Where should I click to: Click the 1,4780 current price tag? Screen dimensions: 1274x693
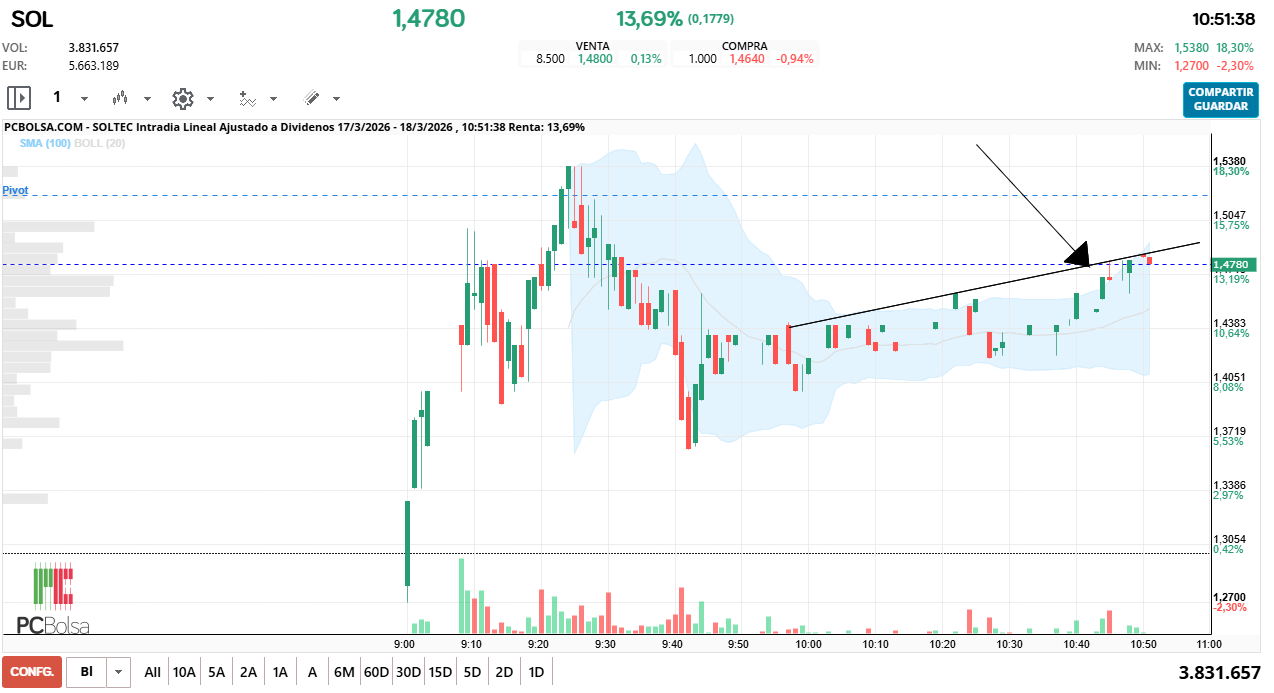point(1230,265)
